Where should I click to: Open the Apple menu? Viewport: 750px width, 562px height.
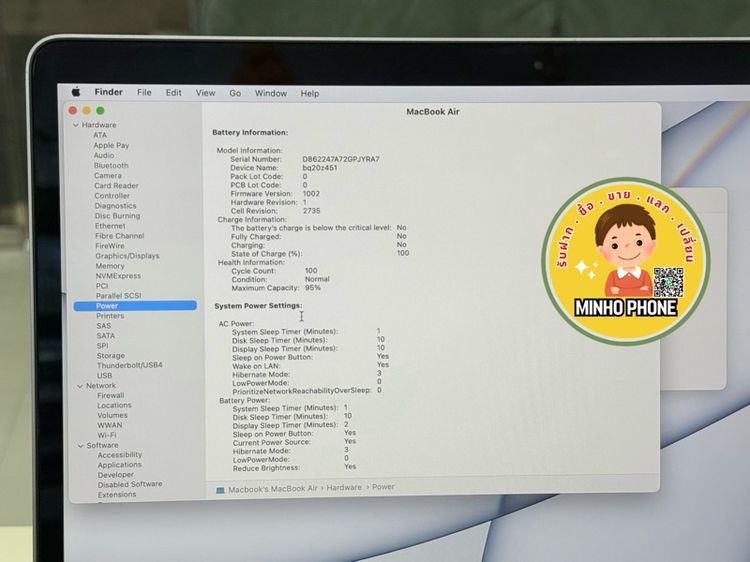pyautogui.click(x=76, y=91)
